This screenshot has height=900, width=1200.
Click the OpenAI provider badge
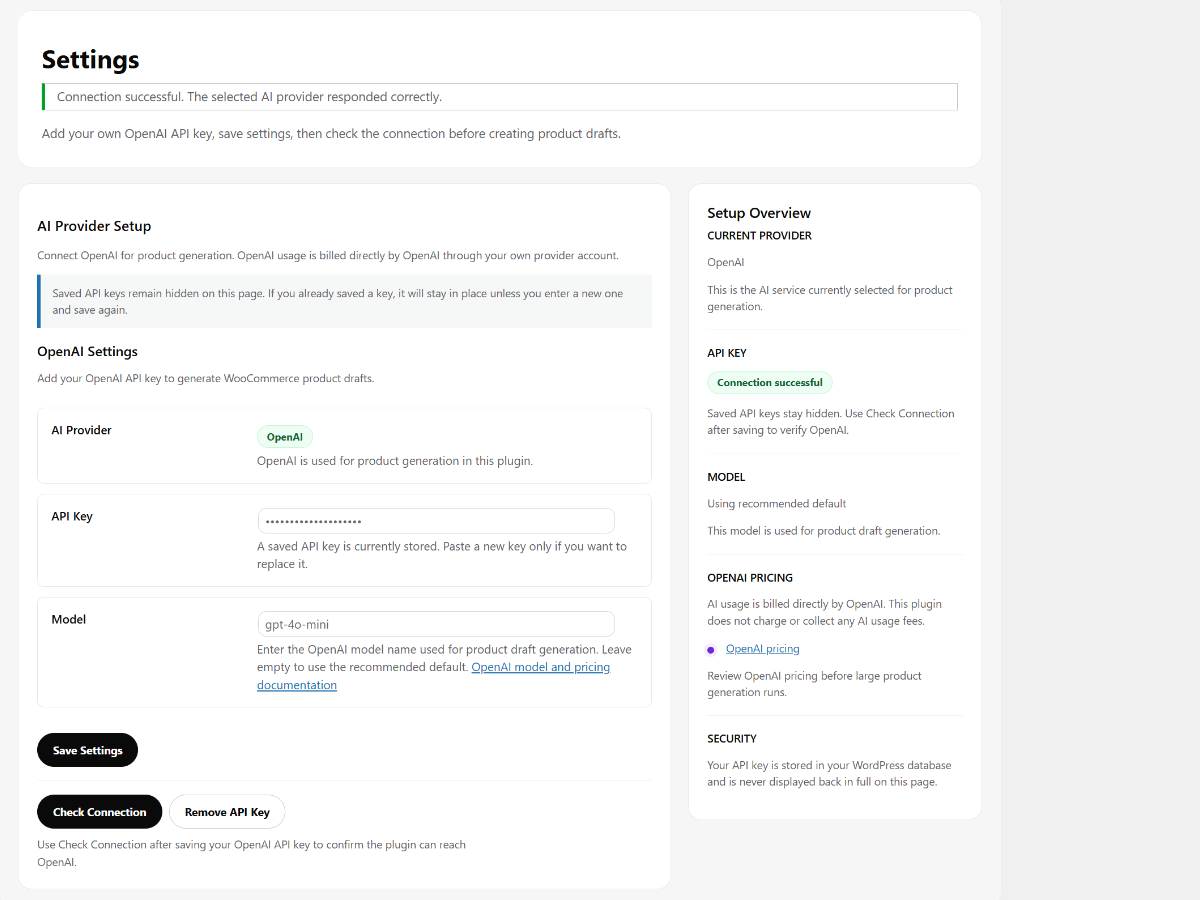[x=285, y=437]
